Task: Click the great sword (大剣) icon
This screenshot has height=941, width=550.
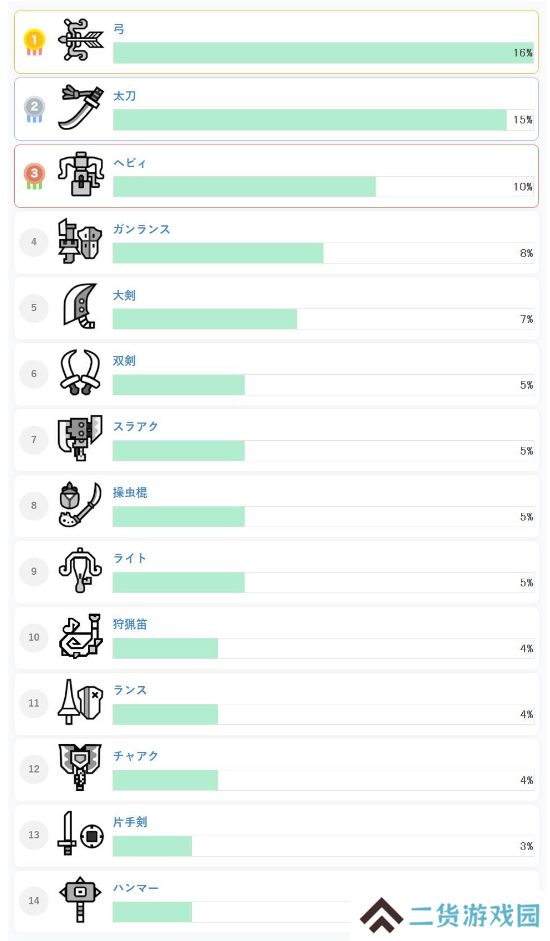Action: coord(80,307)
